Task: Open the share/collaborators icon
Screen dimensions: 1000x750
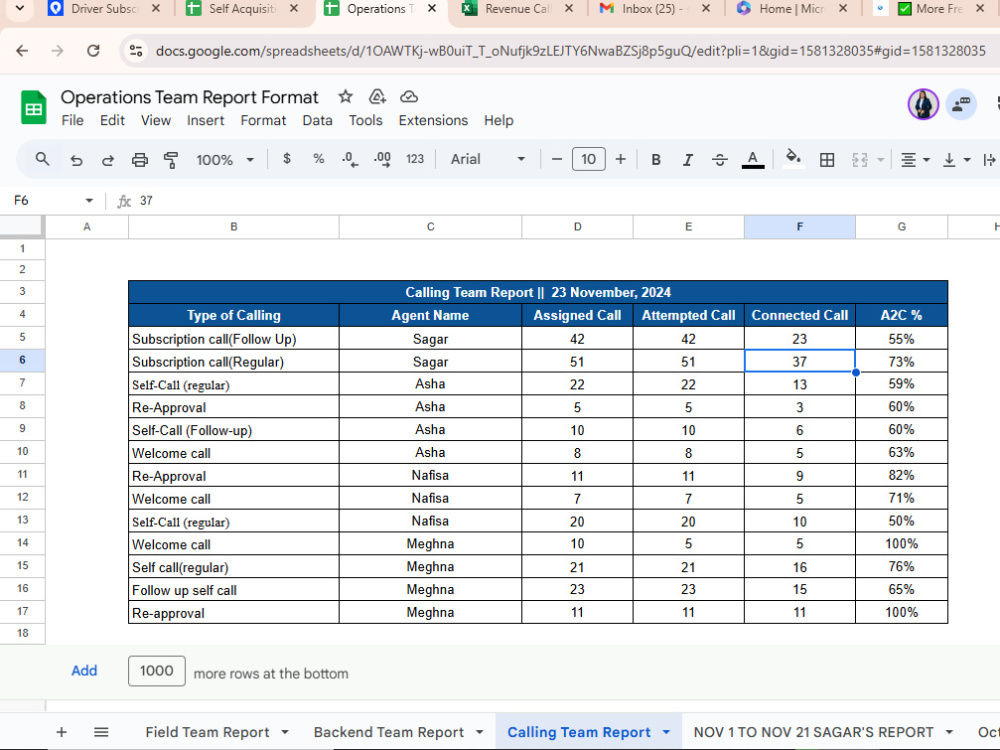Action: [x=960, y=105]
